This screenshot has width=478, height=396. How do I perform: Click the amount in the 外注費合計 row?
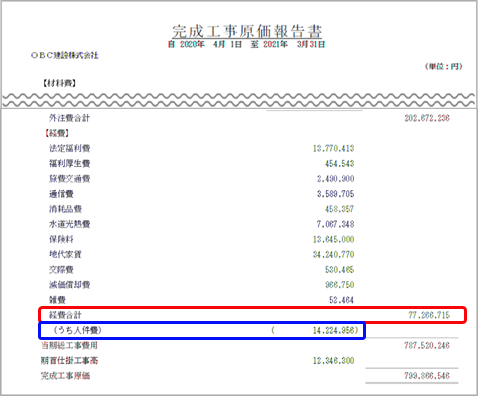(x=427, y=118)
